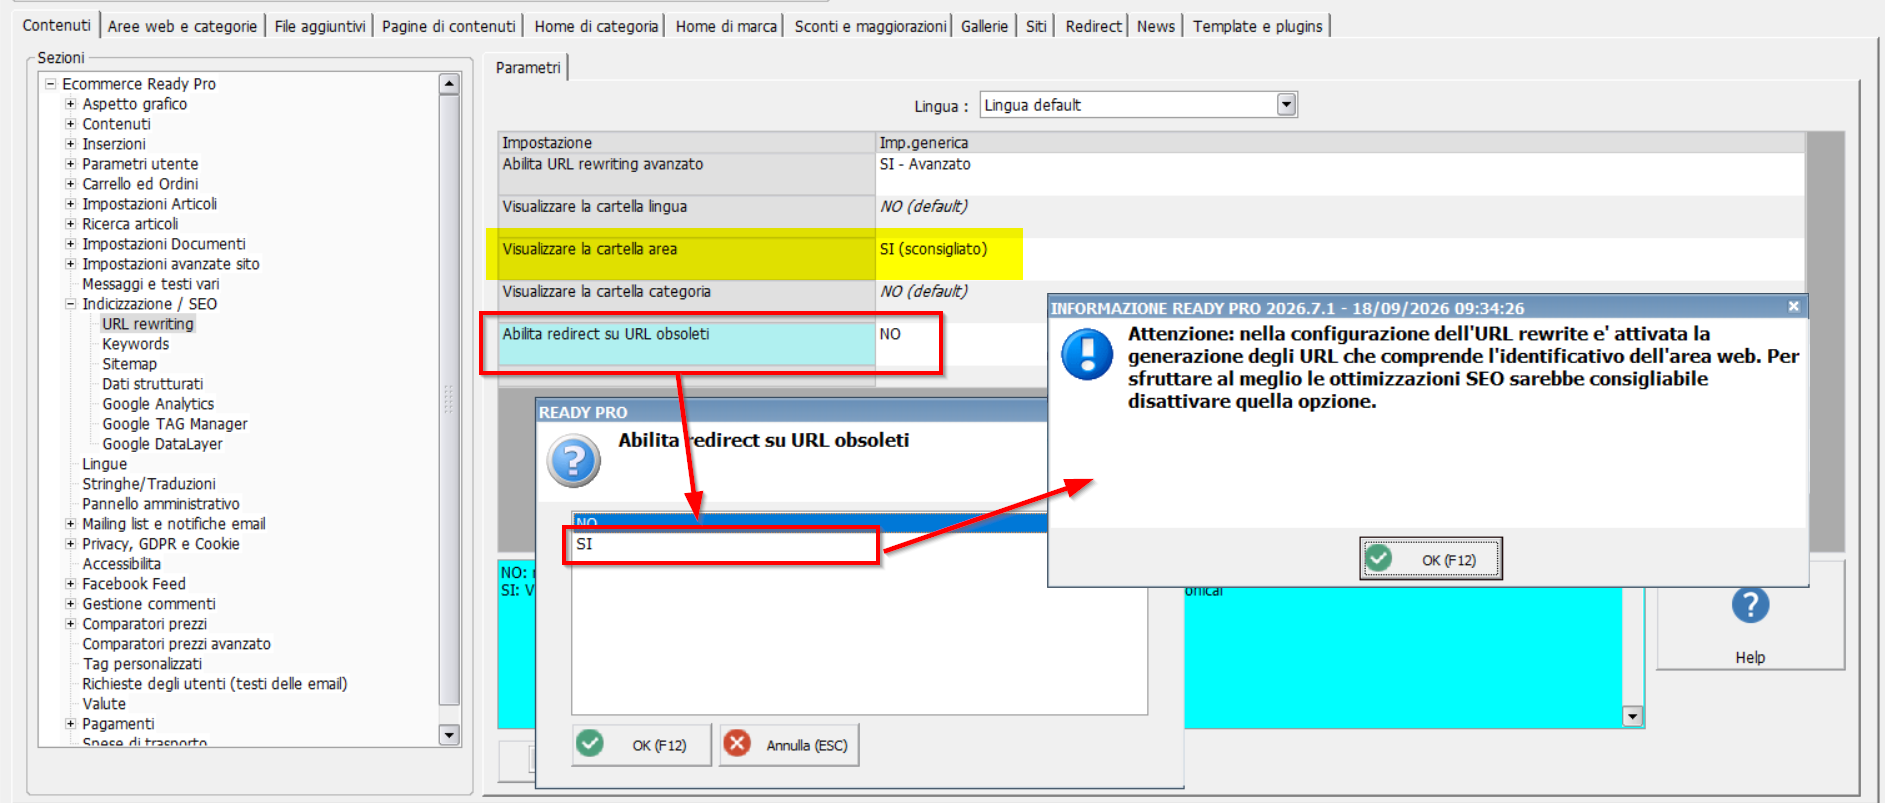This screenshot has height=803, width=1885.
Task: Expand the Aspetto grafico tree node
Action: pyautogui.click(x=71, y=104)
